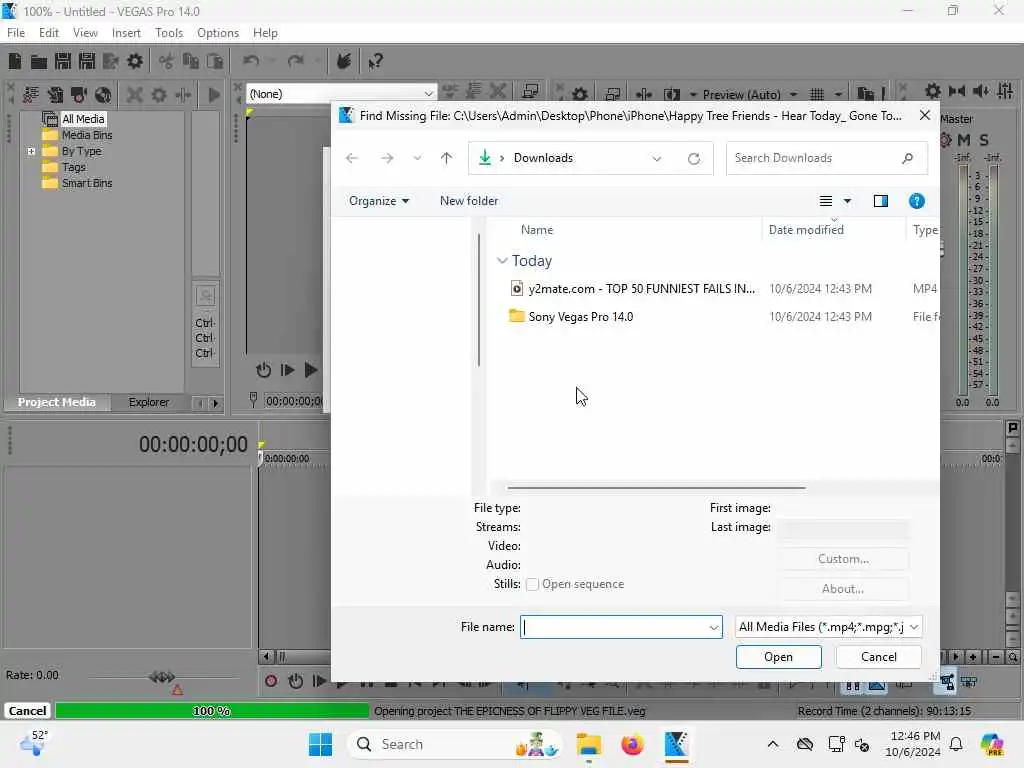Click the Up one level arrow in dialog
Viewport: 1024px width, 768px height.
click(x=446, y=158)
